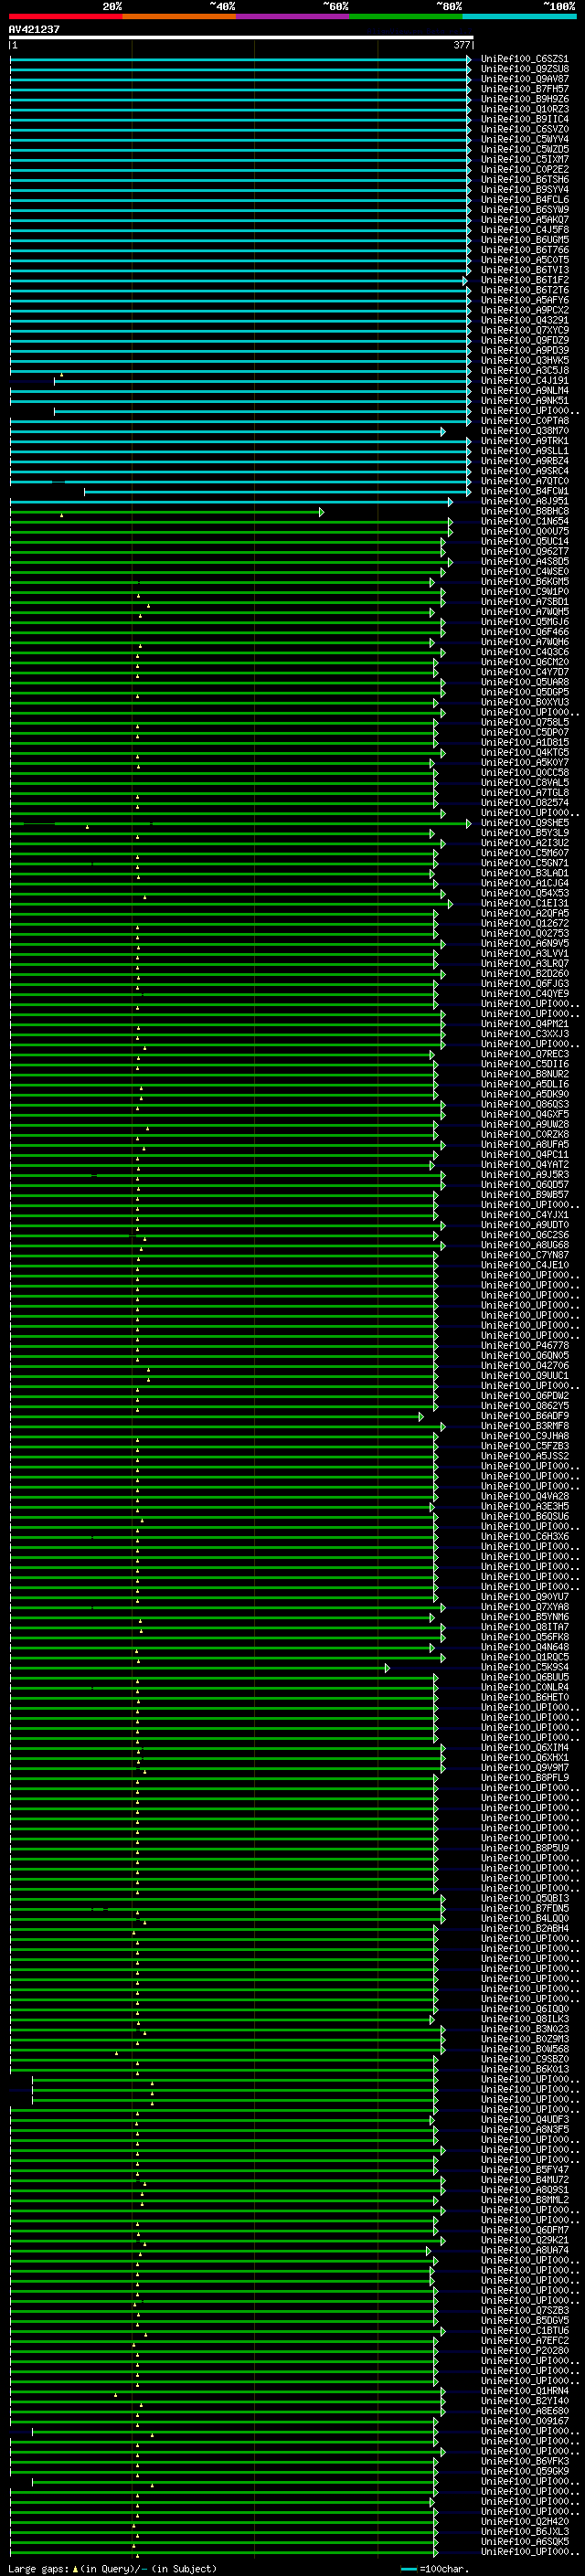Click the query end position 377

click(x=461, y=45)
